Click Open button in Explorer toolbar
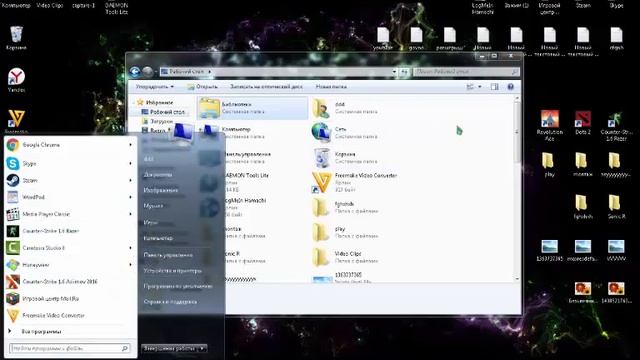The height and width of the screenshot is (360, 640). (x=202, y=87)
